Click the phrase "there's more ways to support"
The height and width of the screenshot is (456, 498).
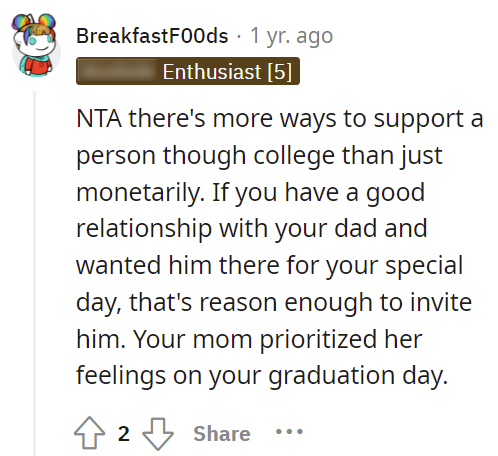pyautogui.click(x=270, y=119)
